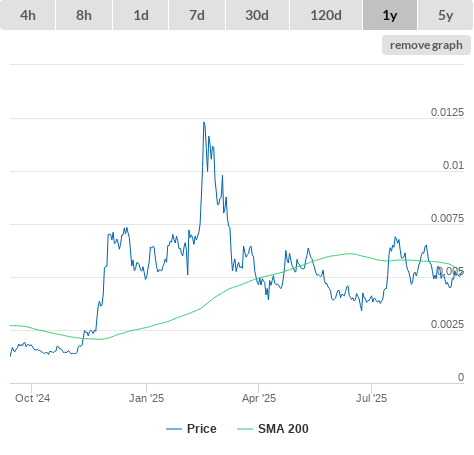Click the 0.01 y-axis value label
The height and width of the screenshot is (455, 474).
(x=453, y=165)
